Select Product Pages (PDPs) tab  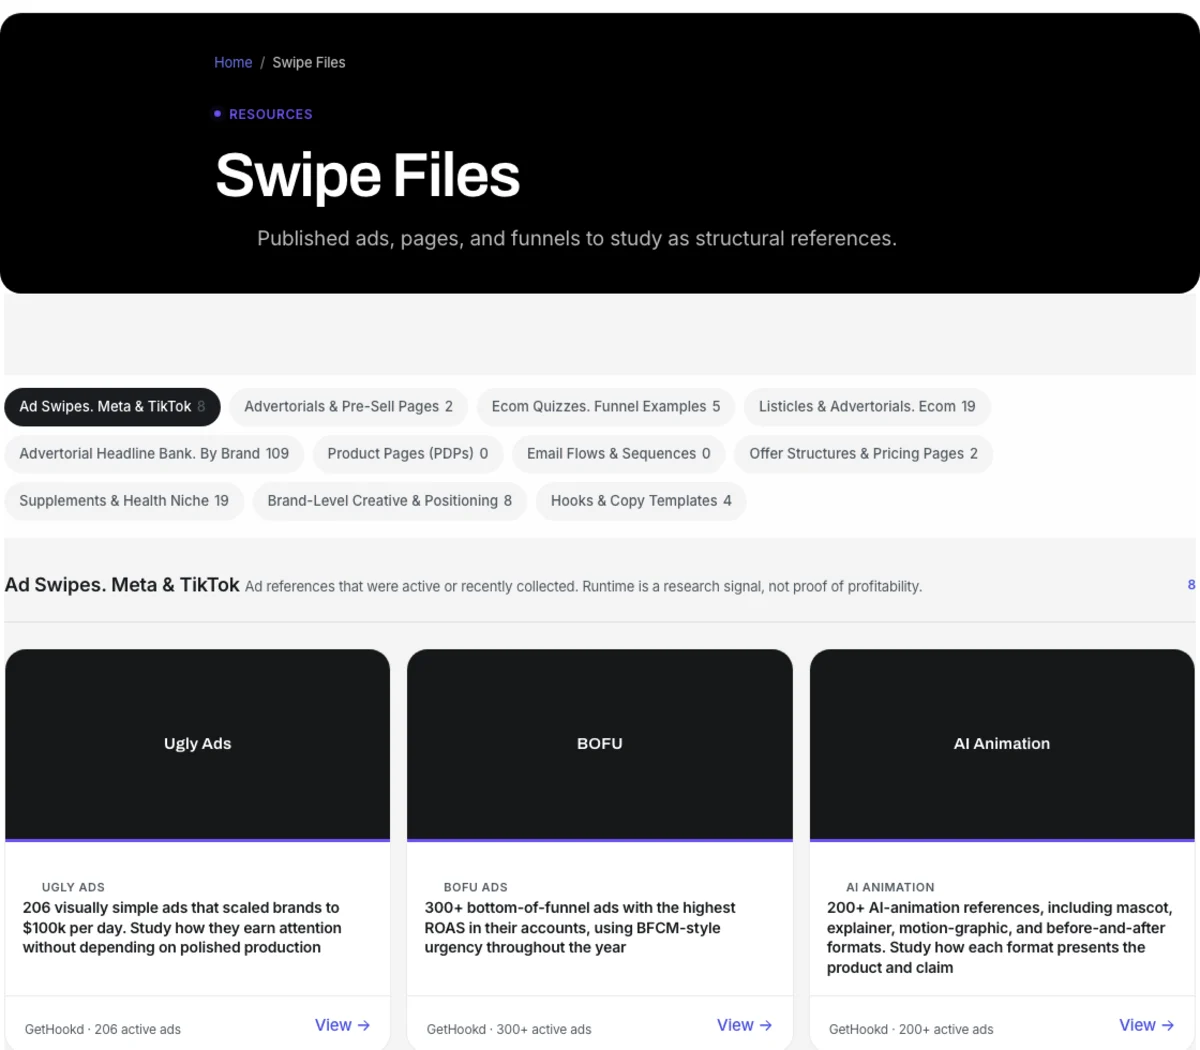[x=408, y=453]
